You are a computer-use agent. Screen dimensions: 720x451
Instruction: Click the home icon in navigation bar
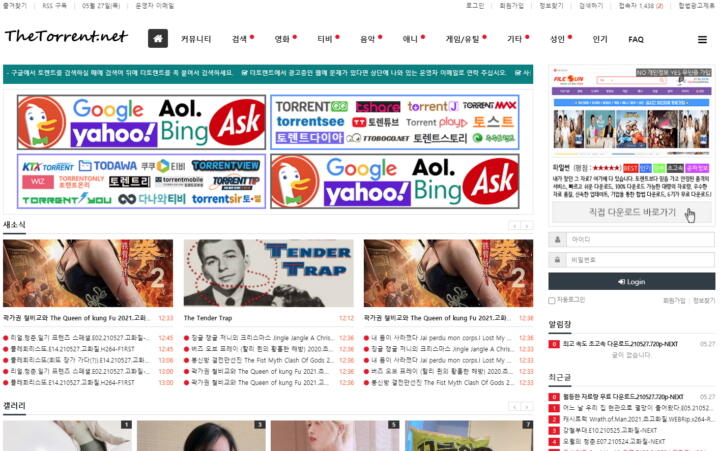coord(158,39)
